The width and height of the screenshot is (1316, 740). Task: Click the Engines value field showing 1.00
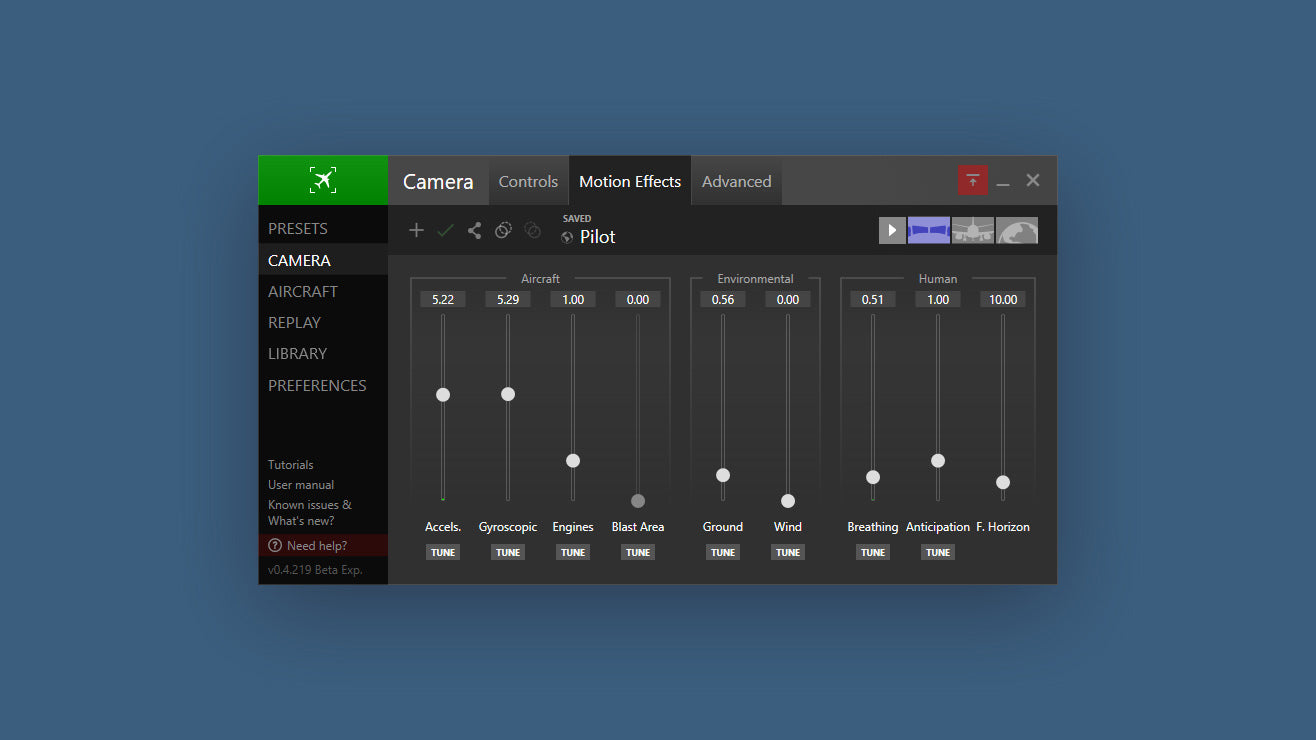point(573,300)
